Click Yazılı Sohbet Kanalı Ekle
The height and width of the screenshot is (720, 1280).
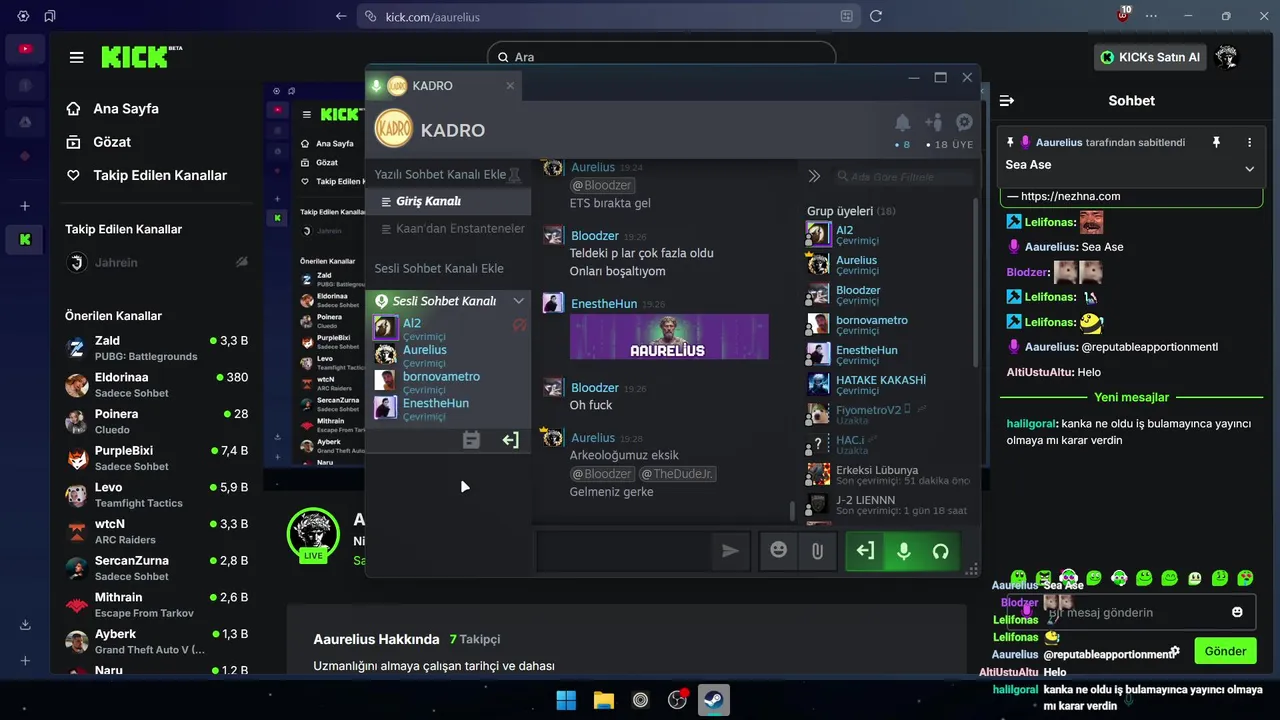tap(440, 175)
